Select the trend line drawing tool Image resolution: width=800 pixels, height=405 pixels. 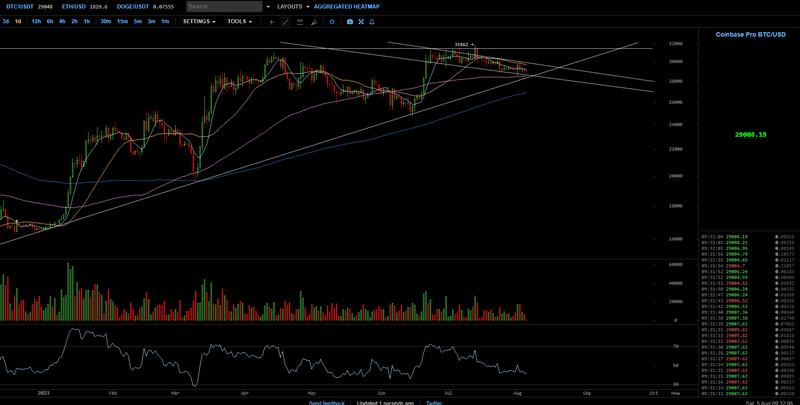tap(286, 22)
